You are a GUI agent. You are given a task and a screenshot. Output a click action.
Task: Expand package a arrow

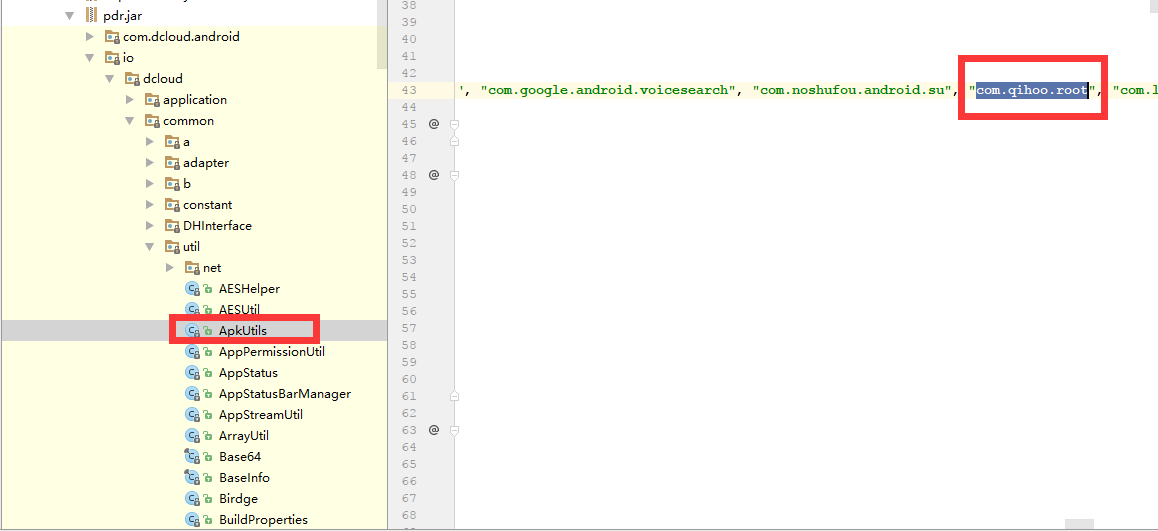pyautogui.click(x=150, y=142)
